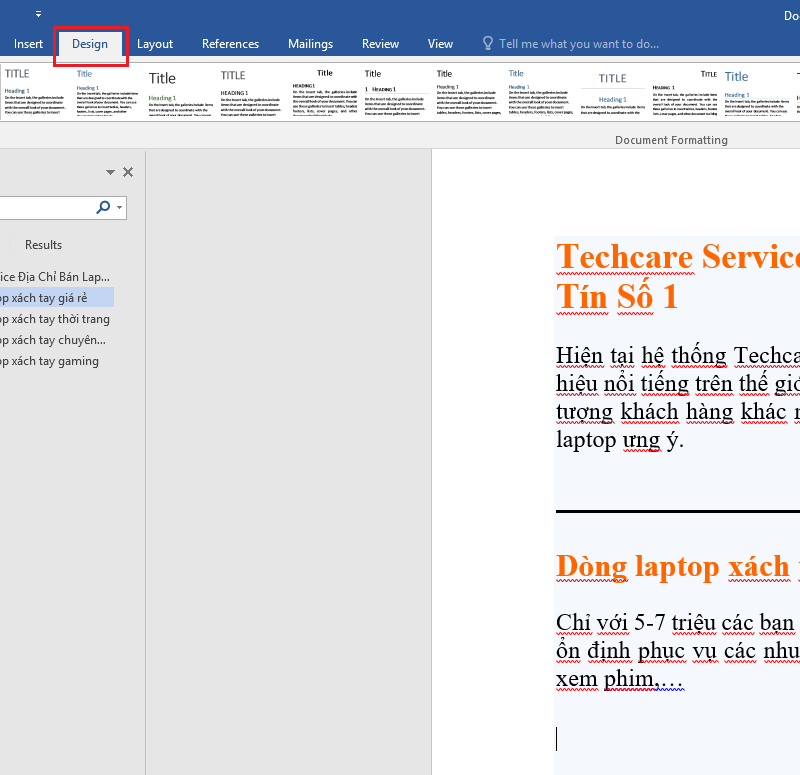This screenshot has height=775, width=800.
Task: Open the search options dropdown beside the magnifier
Action: (119, 208)
